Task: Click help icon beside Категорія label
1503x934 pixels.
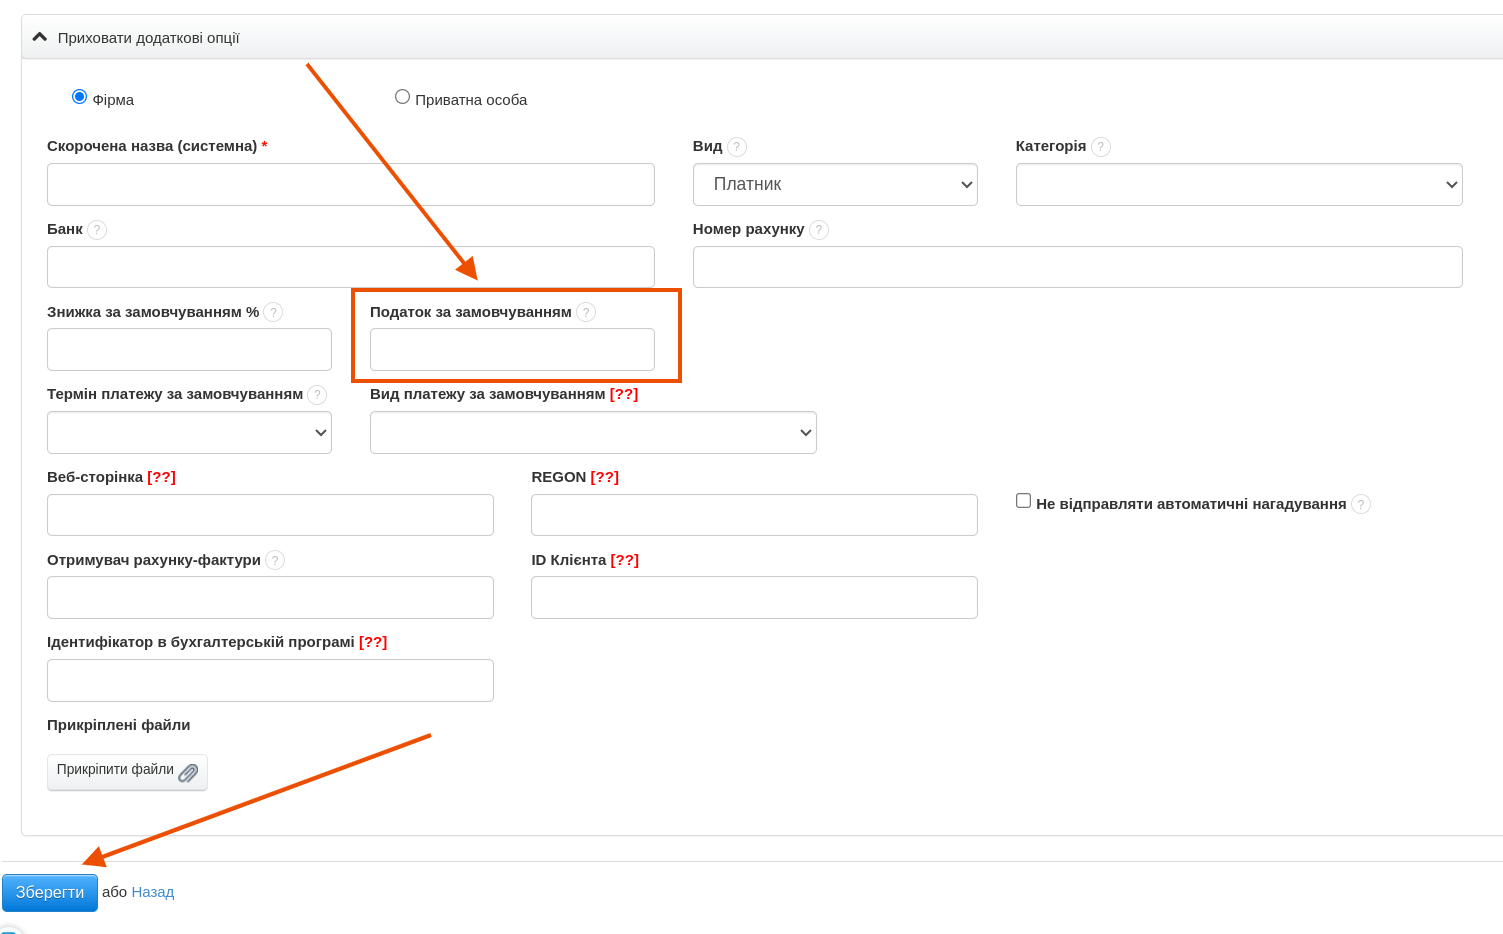Action: [x=1101, y=147]
